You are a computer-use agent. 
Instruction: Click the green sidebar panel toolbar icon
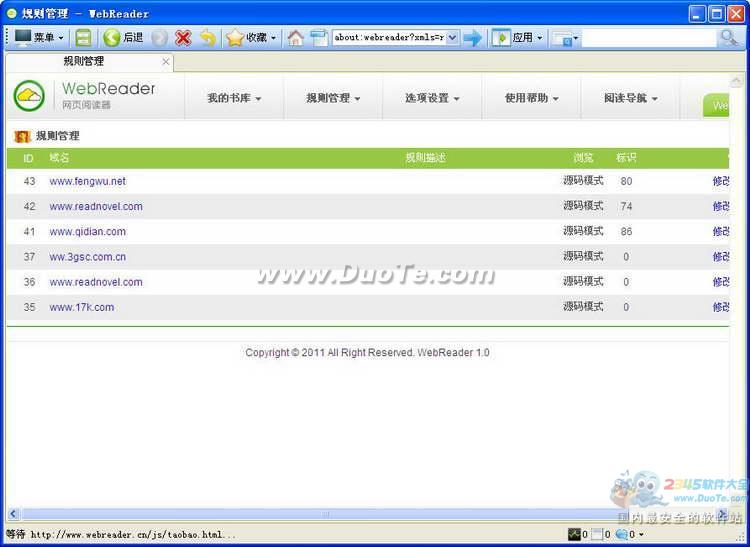click(83, 38)
